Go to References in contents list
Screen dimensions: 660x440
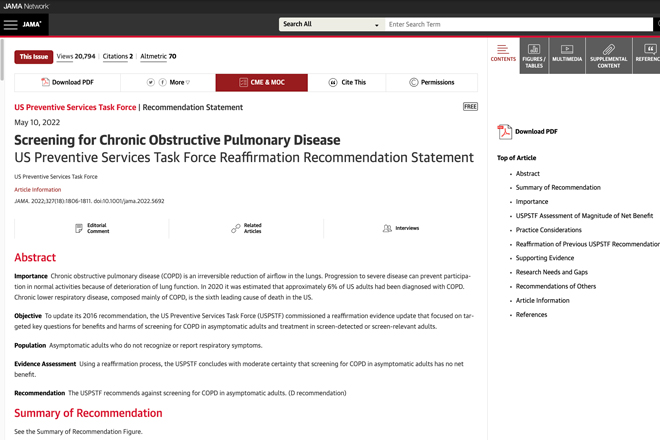[531, 315]
